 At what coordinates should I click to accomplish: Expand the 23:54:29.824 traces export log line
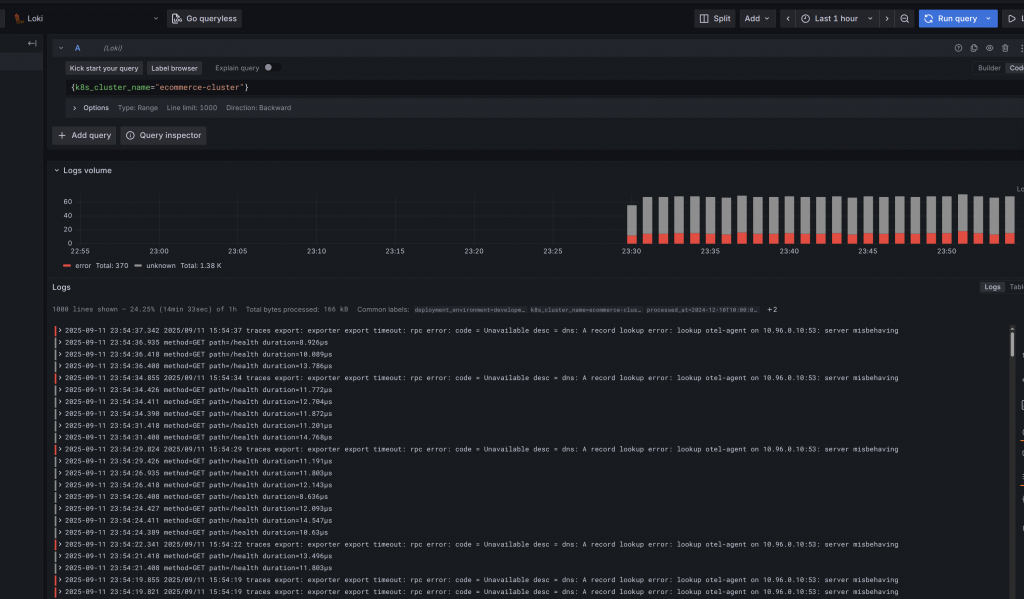tap(60, 449)
